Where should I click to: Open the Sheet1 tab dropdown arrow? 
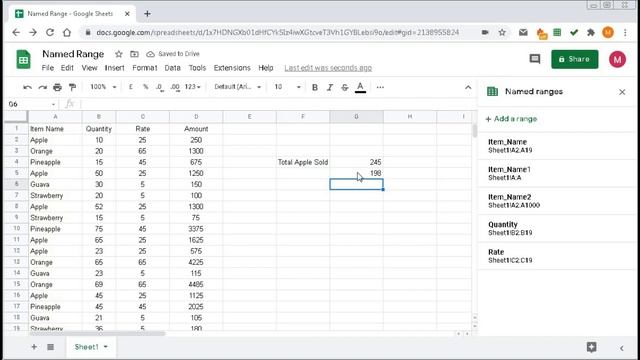[106, 347]
